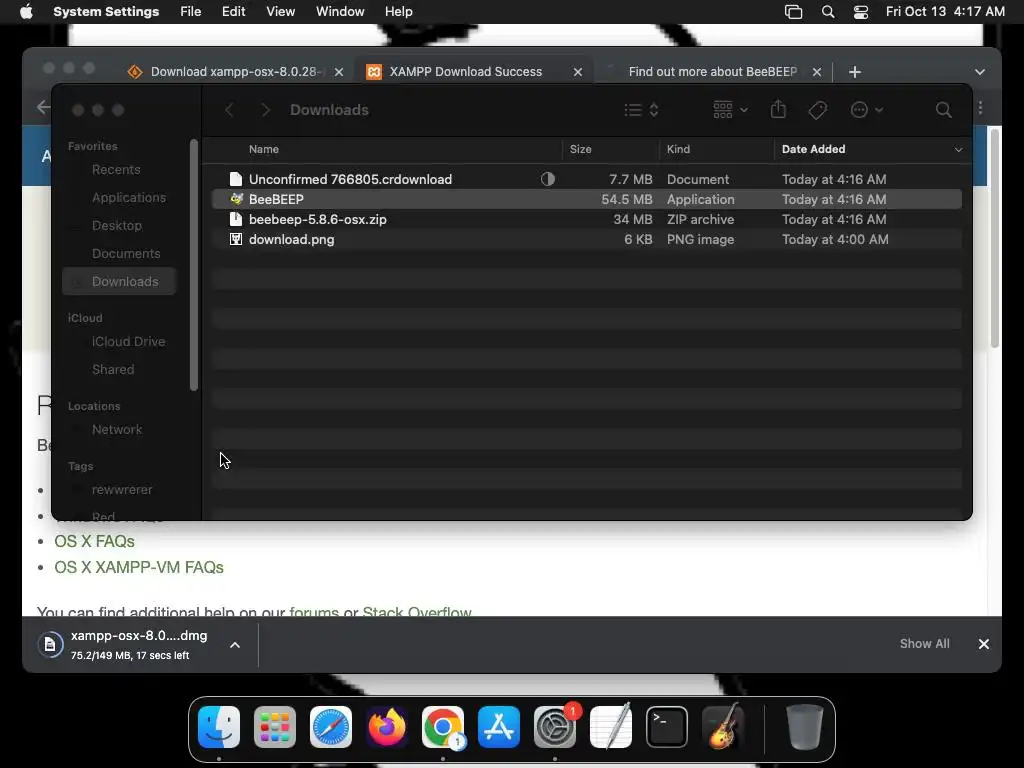Select Network in Finder sidebar

[119, 430]
